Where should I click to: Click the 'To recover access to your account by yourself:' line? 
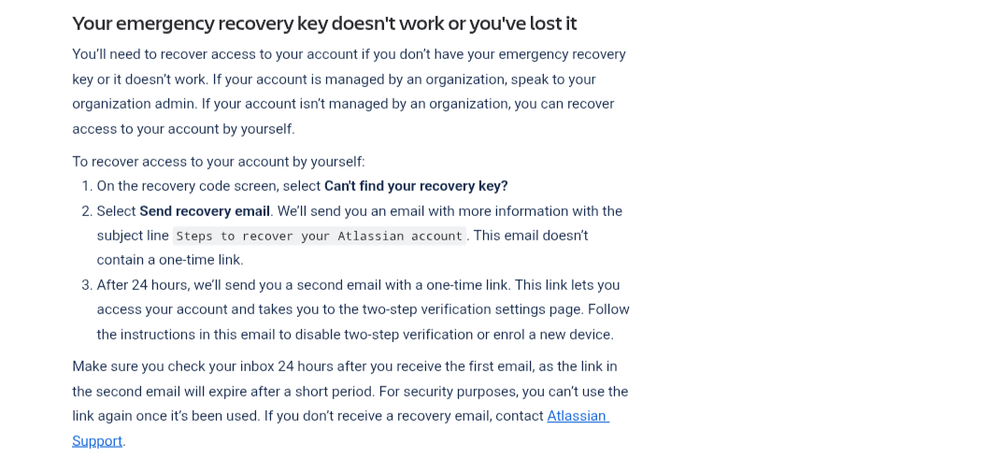219,161
